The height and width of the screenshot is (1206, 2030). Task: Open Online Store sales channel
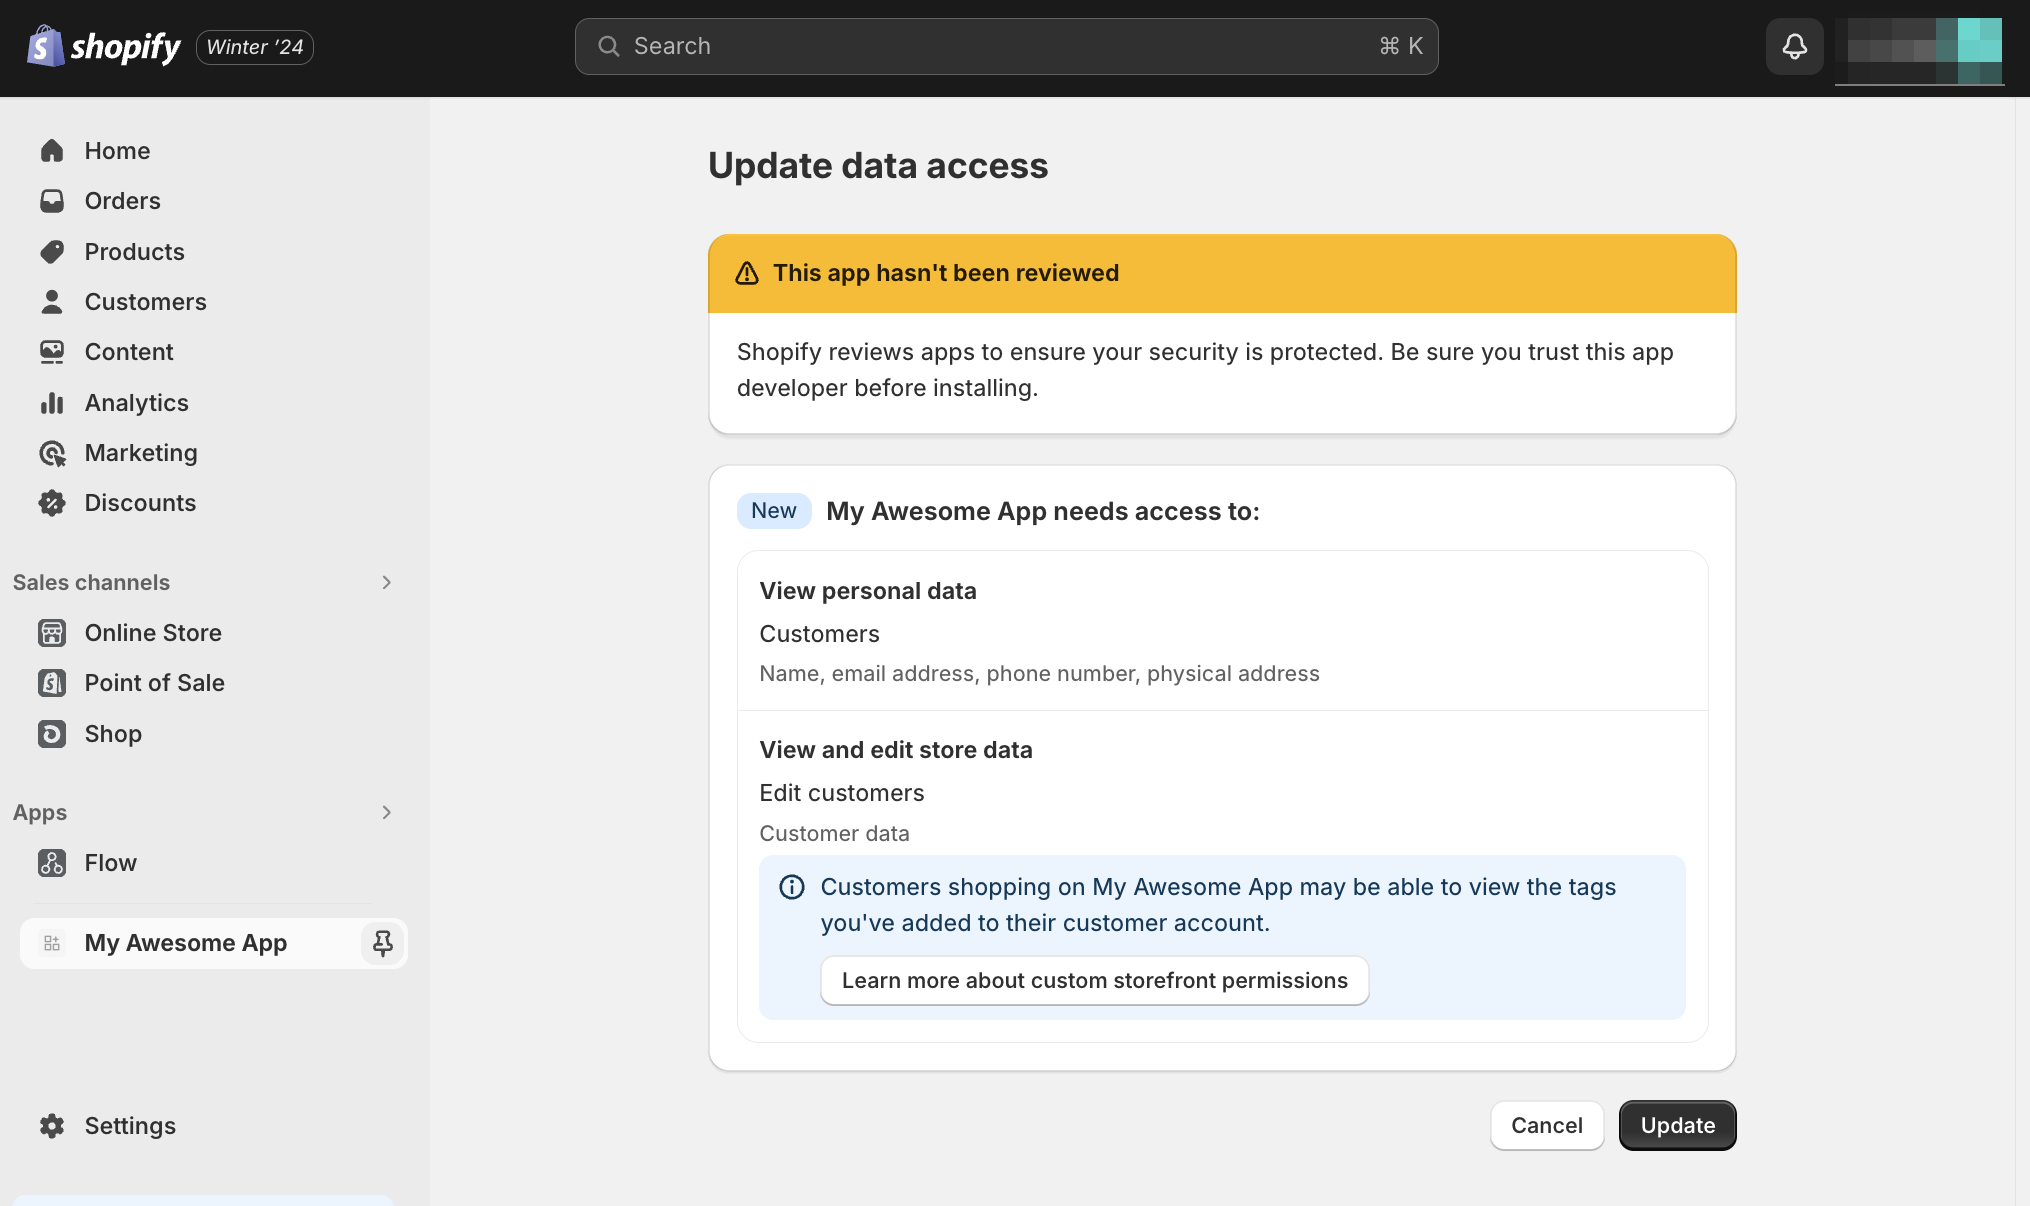coord(152,633)
